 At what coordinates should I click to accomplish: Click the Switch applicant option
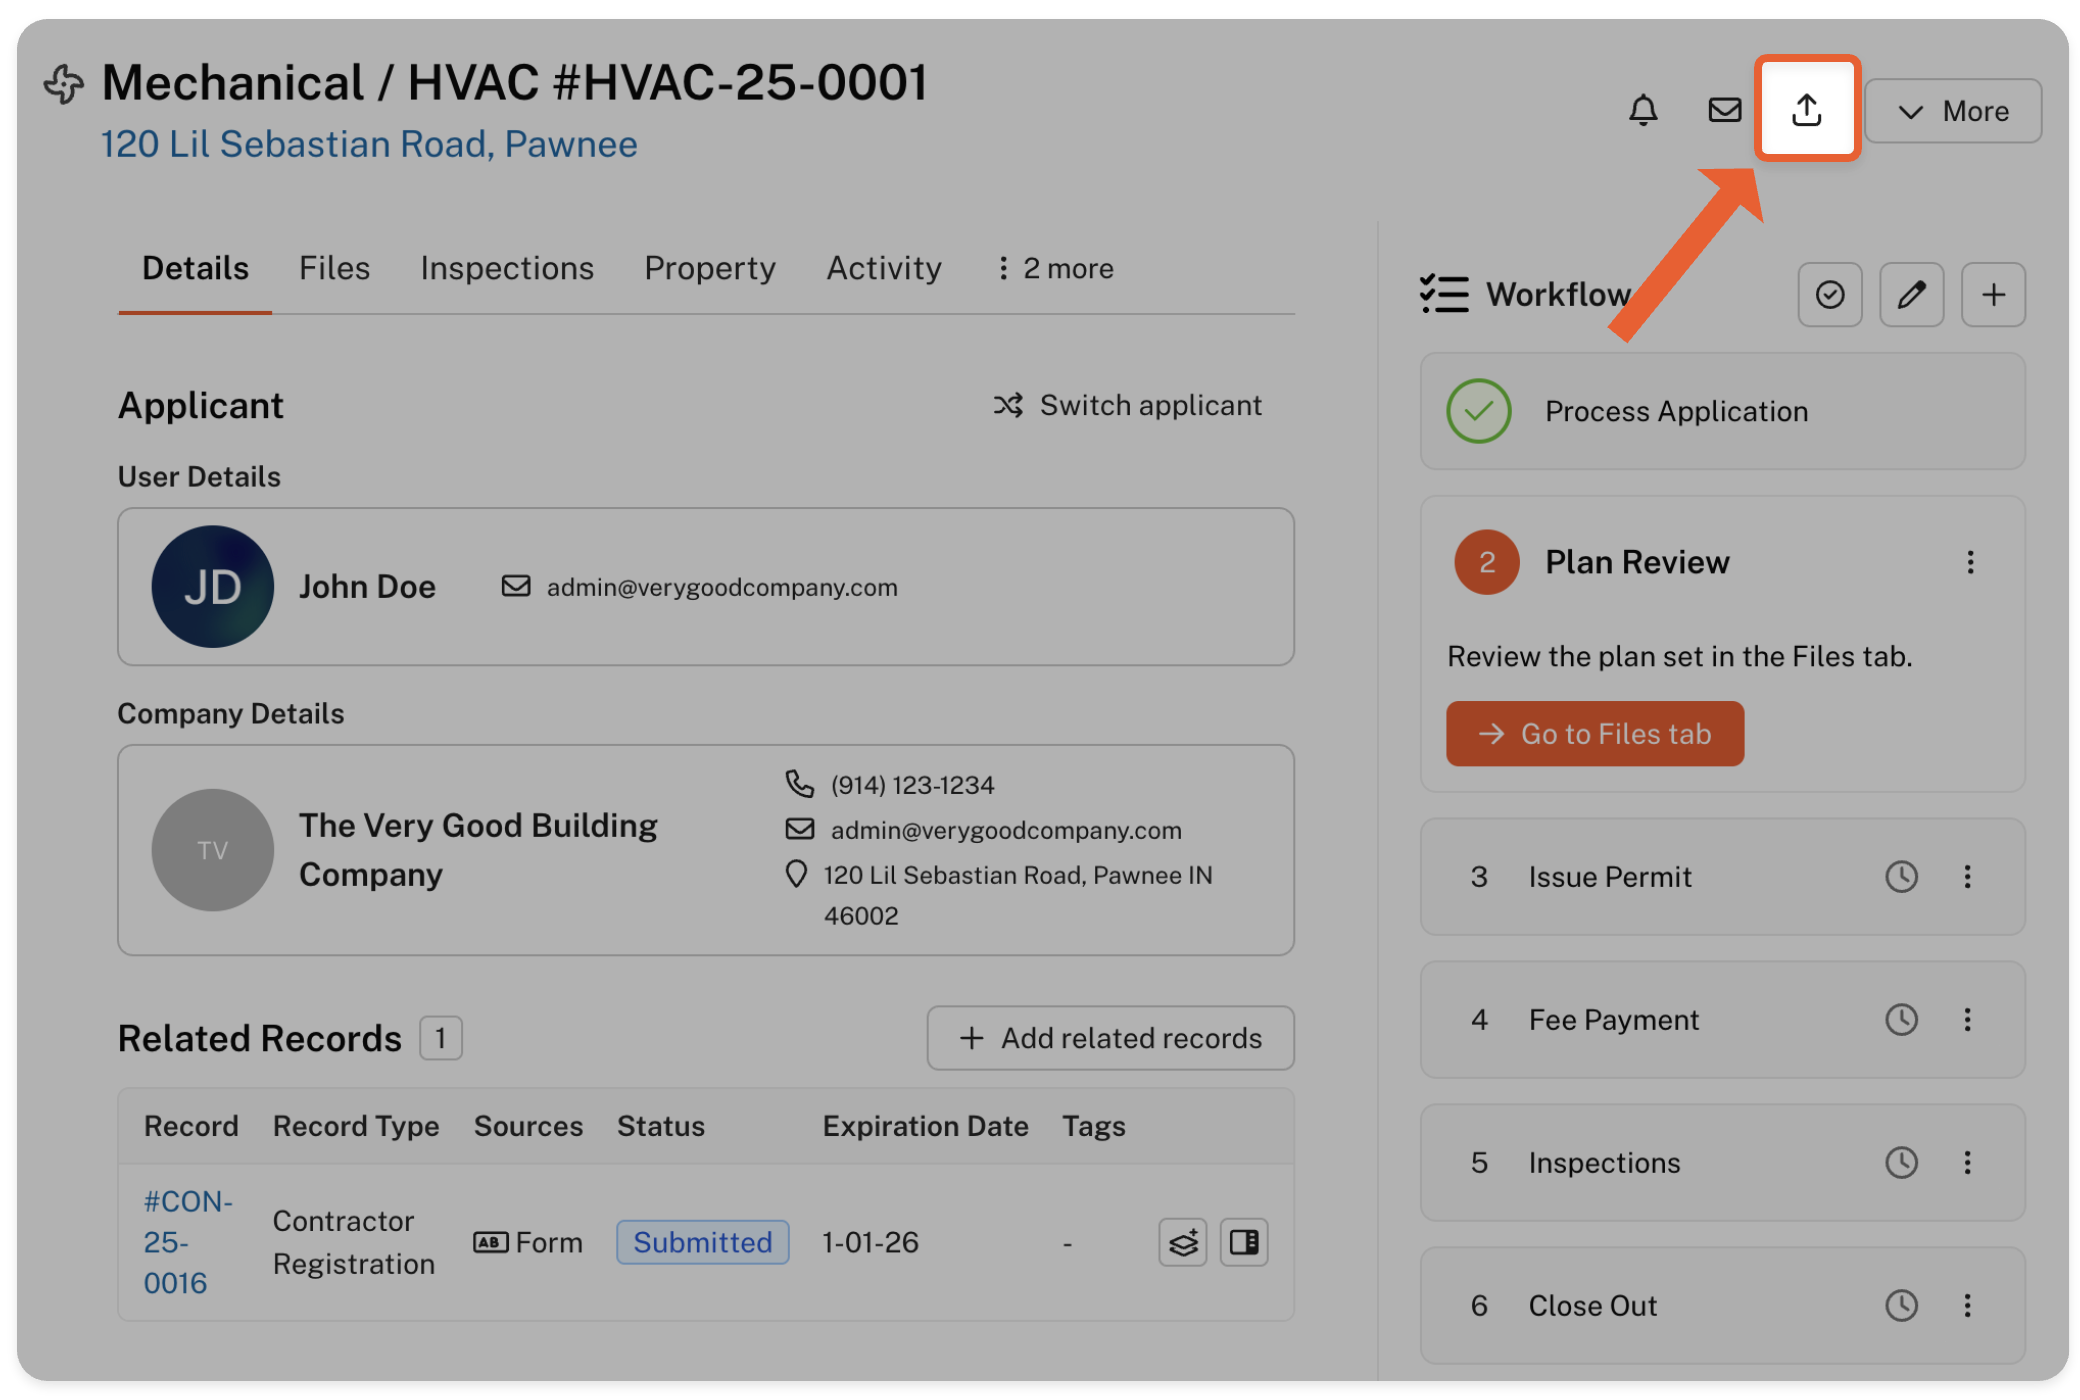pyautogui.click(x=1127, y=405)
